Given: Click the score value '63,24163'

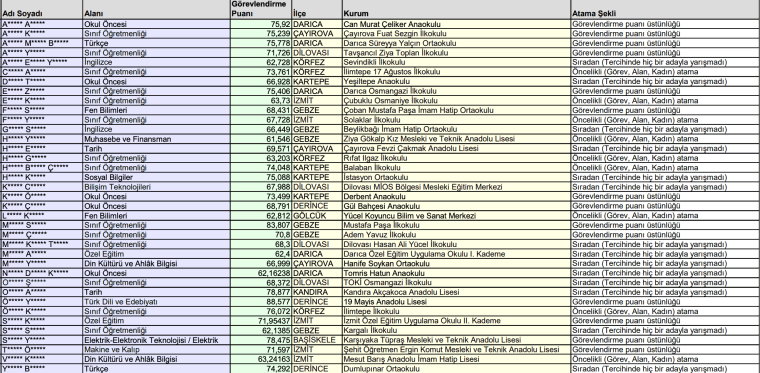Looking at the screenshot, I should pyautogui.click(x=261, y=360).
